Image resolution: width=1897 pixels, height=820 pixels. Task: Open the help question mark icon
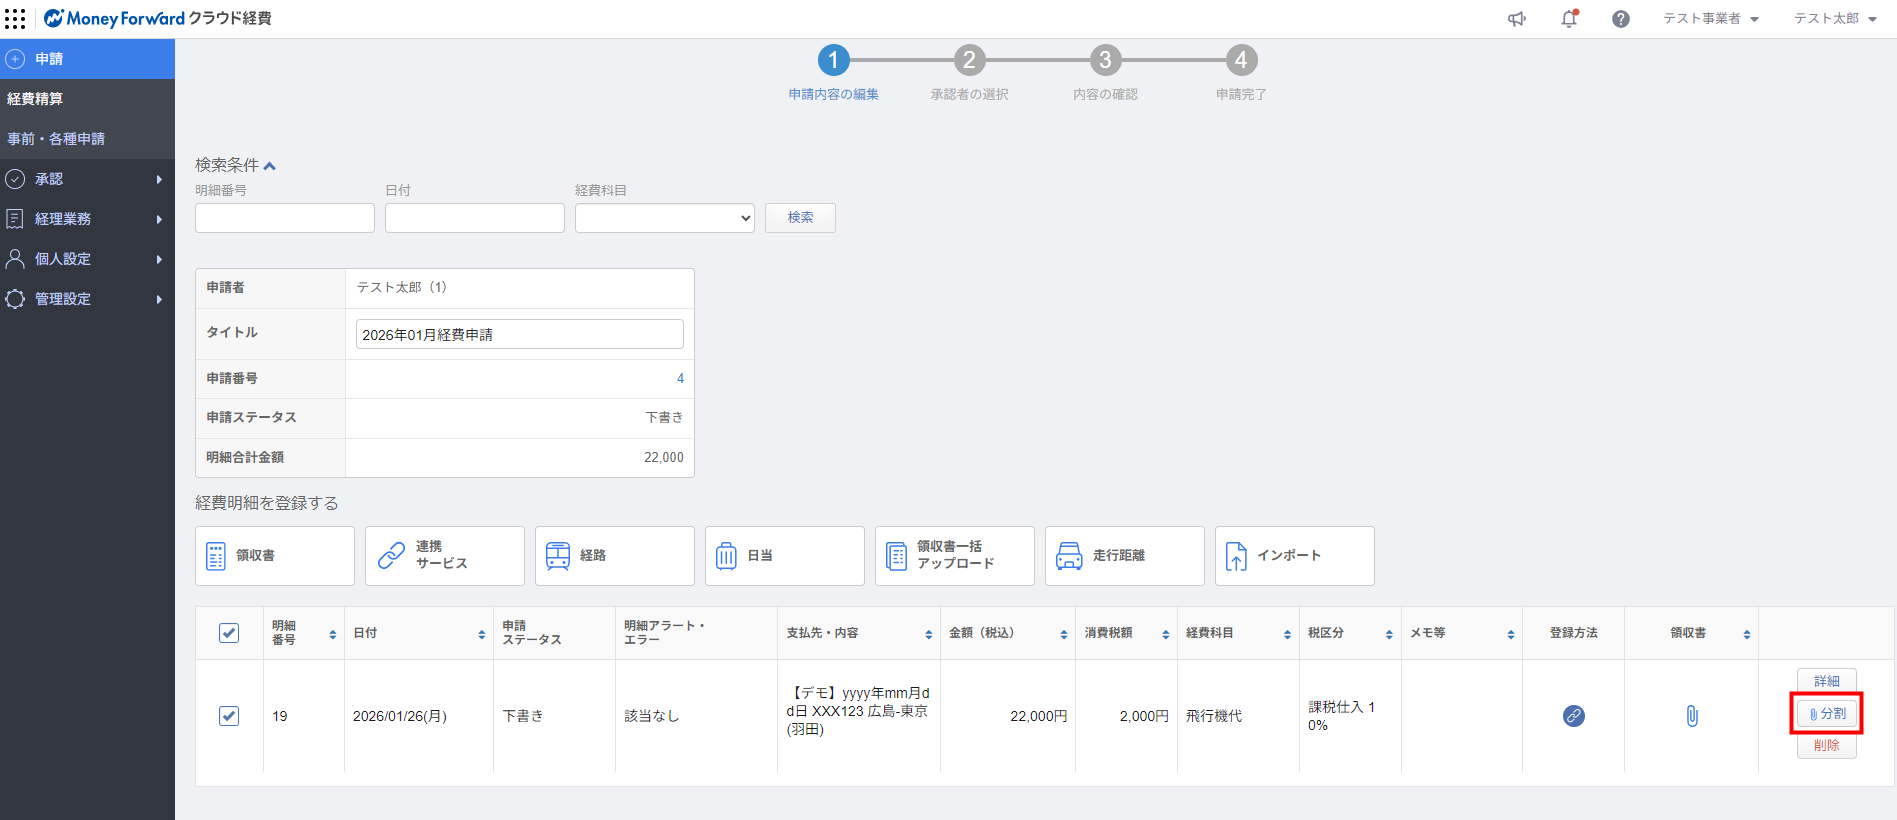click(1620, 19)
